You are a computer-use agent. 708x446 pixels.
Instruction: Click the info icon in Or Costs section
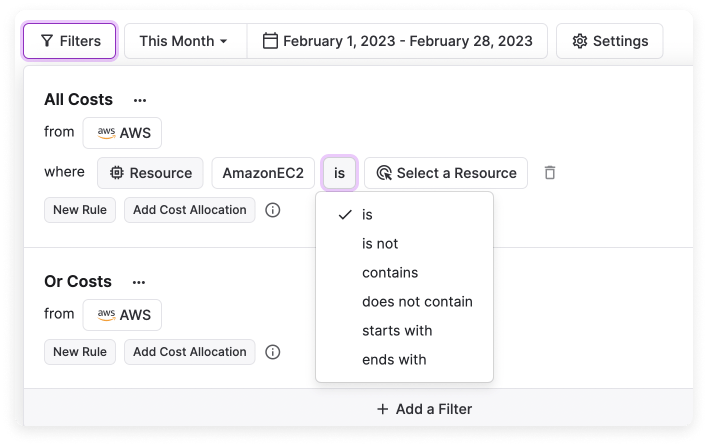click(273, 352)
